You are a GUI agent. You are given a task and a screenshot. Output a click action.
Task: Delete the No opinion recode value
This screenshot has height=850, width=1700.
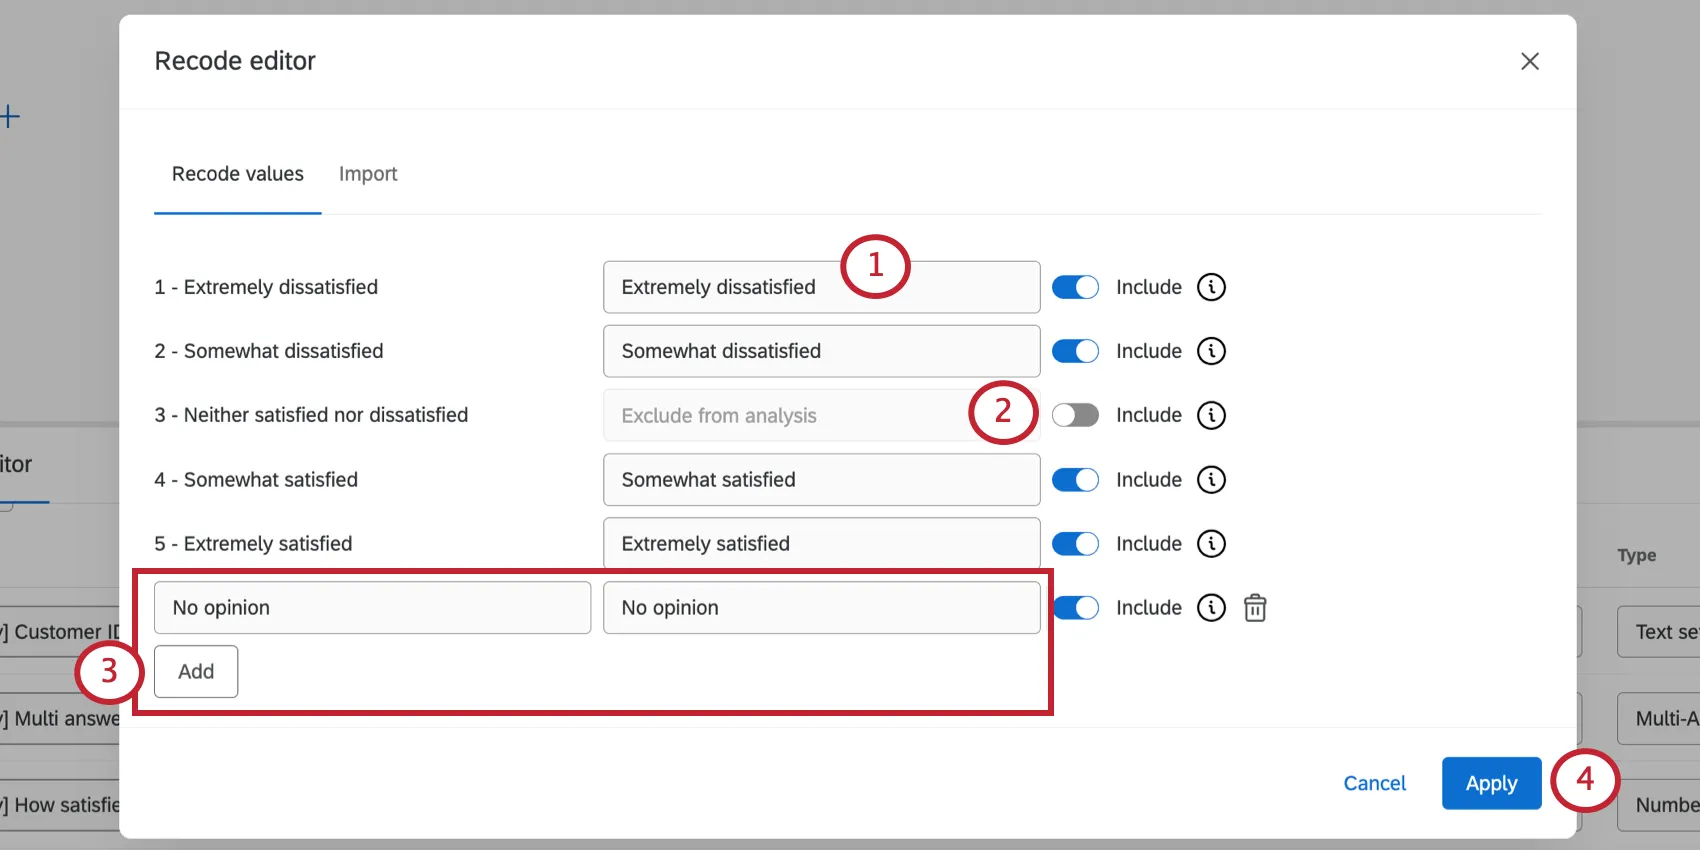pyautogui.click(x=1255, y=608)
